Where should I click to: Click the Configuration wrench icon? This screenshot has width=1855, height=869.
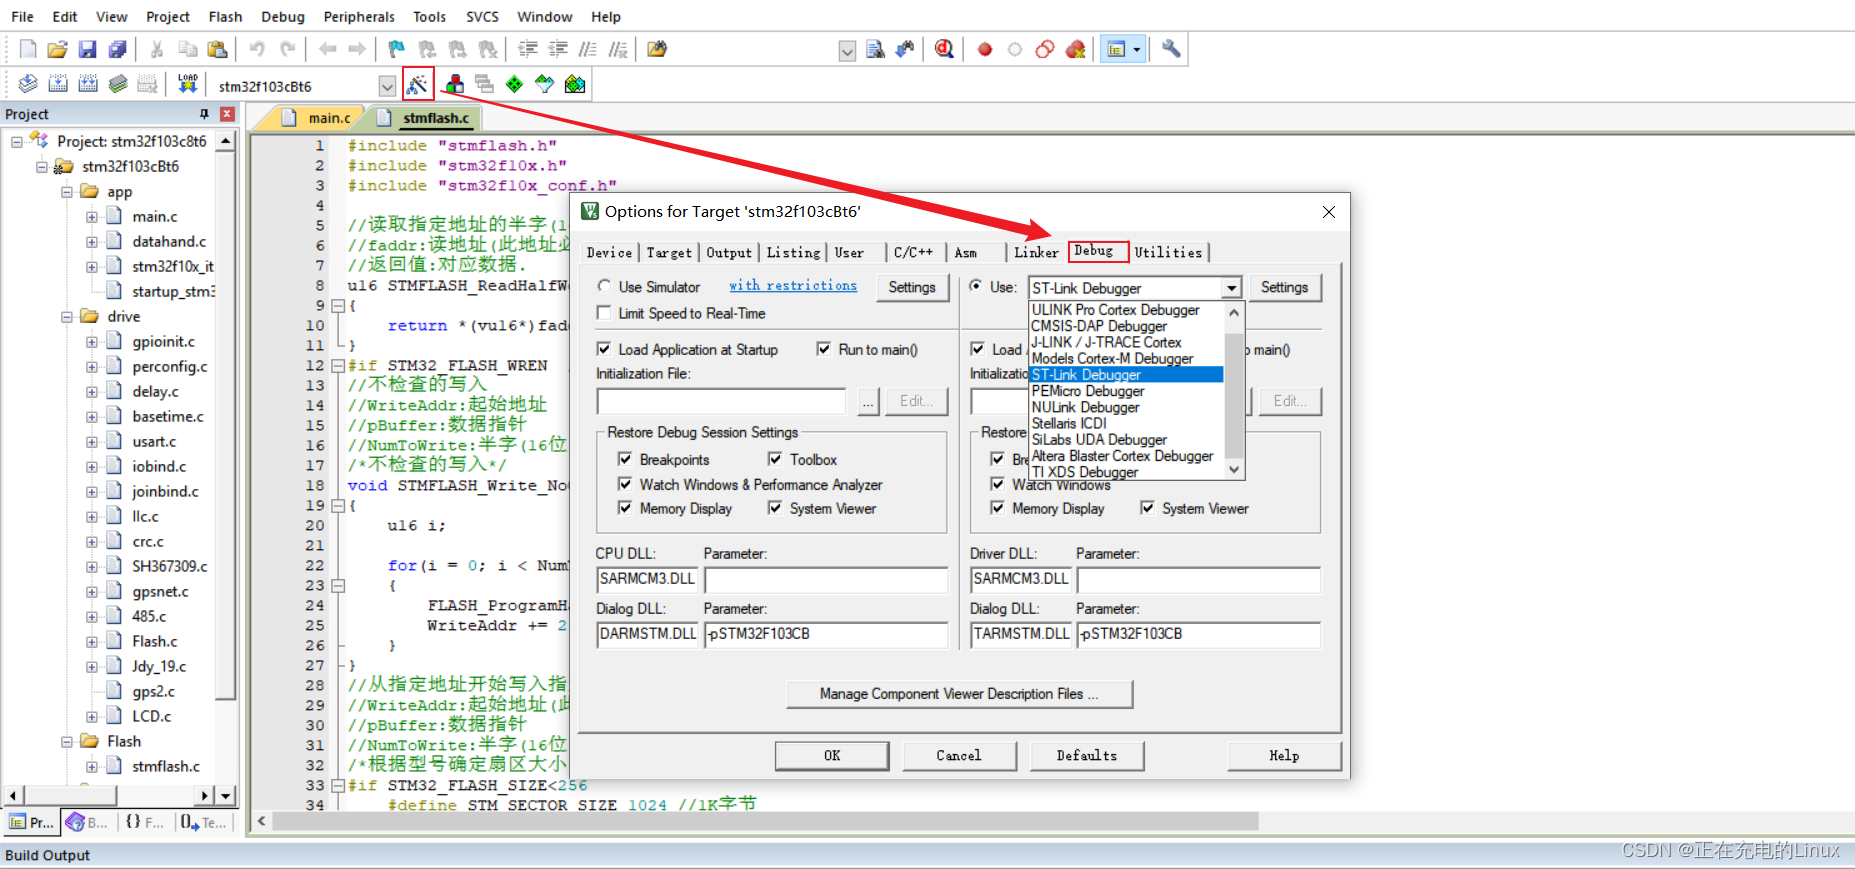[1171, 48]
